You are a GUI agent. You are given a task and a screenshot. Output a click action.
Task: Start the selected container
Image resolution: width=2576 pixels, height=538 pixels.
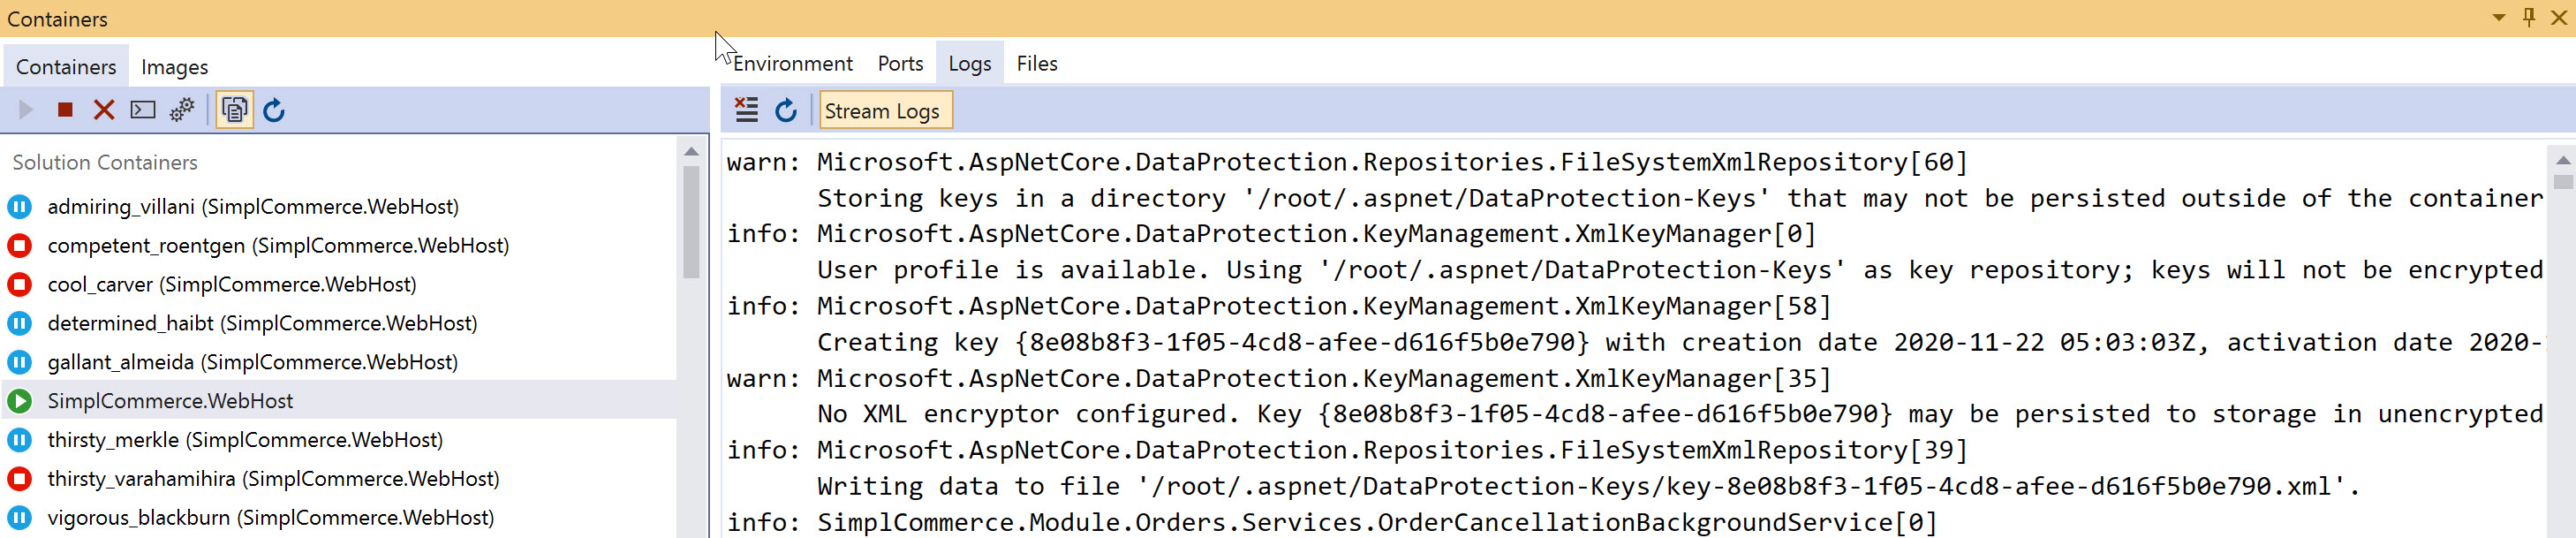tap(26, 110)
